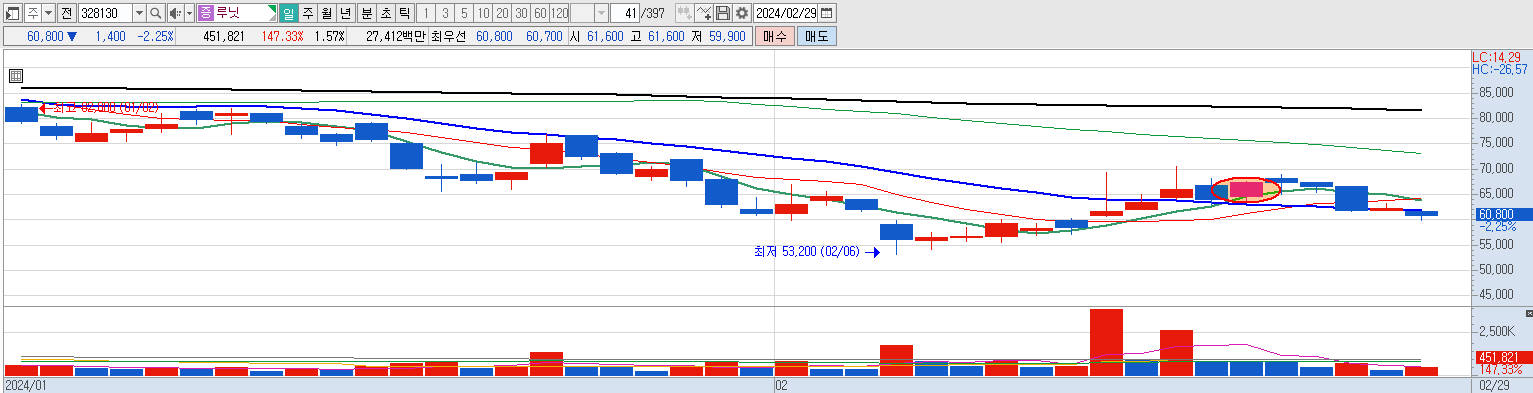Select the 주 weekly chart period
Screen dimensions: 1533x393
[307, 13]
